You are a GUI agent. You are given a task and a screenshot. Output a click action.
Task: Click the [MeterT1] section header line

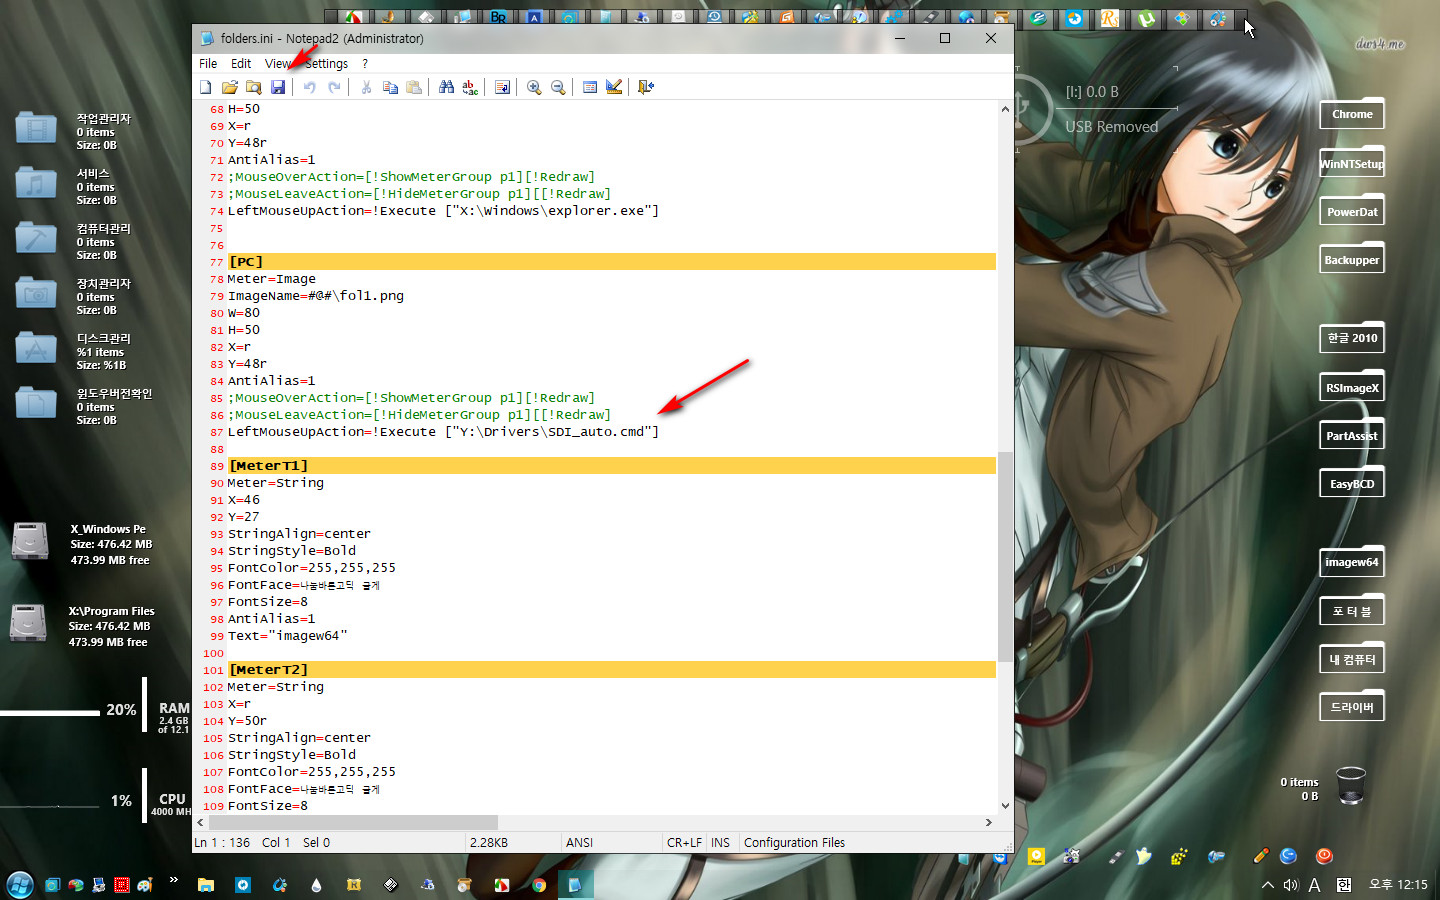(611, 466)
